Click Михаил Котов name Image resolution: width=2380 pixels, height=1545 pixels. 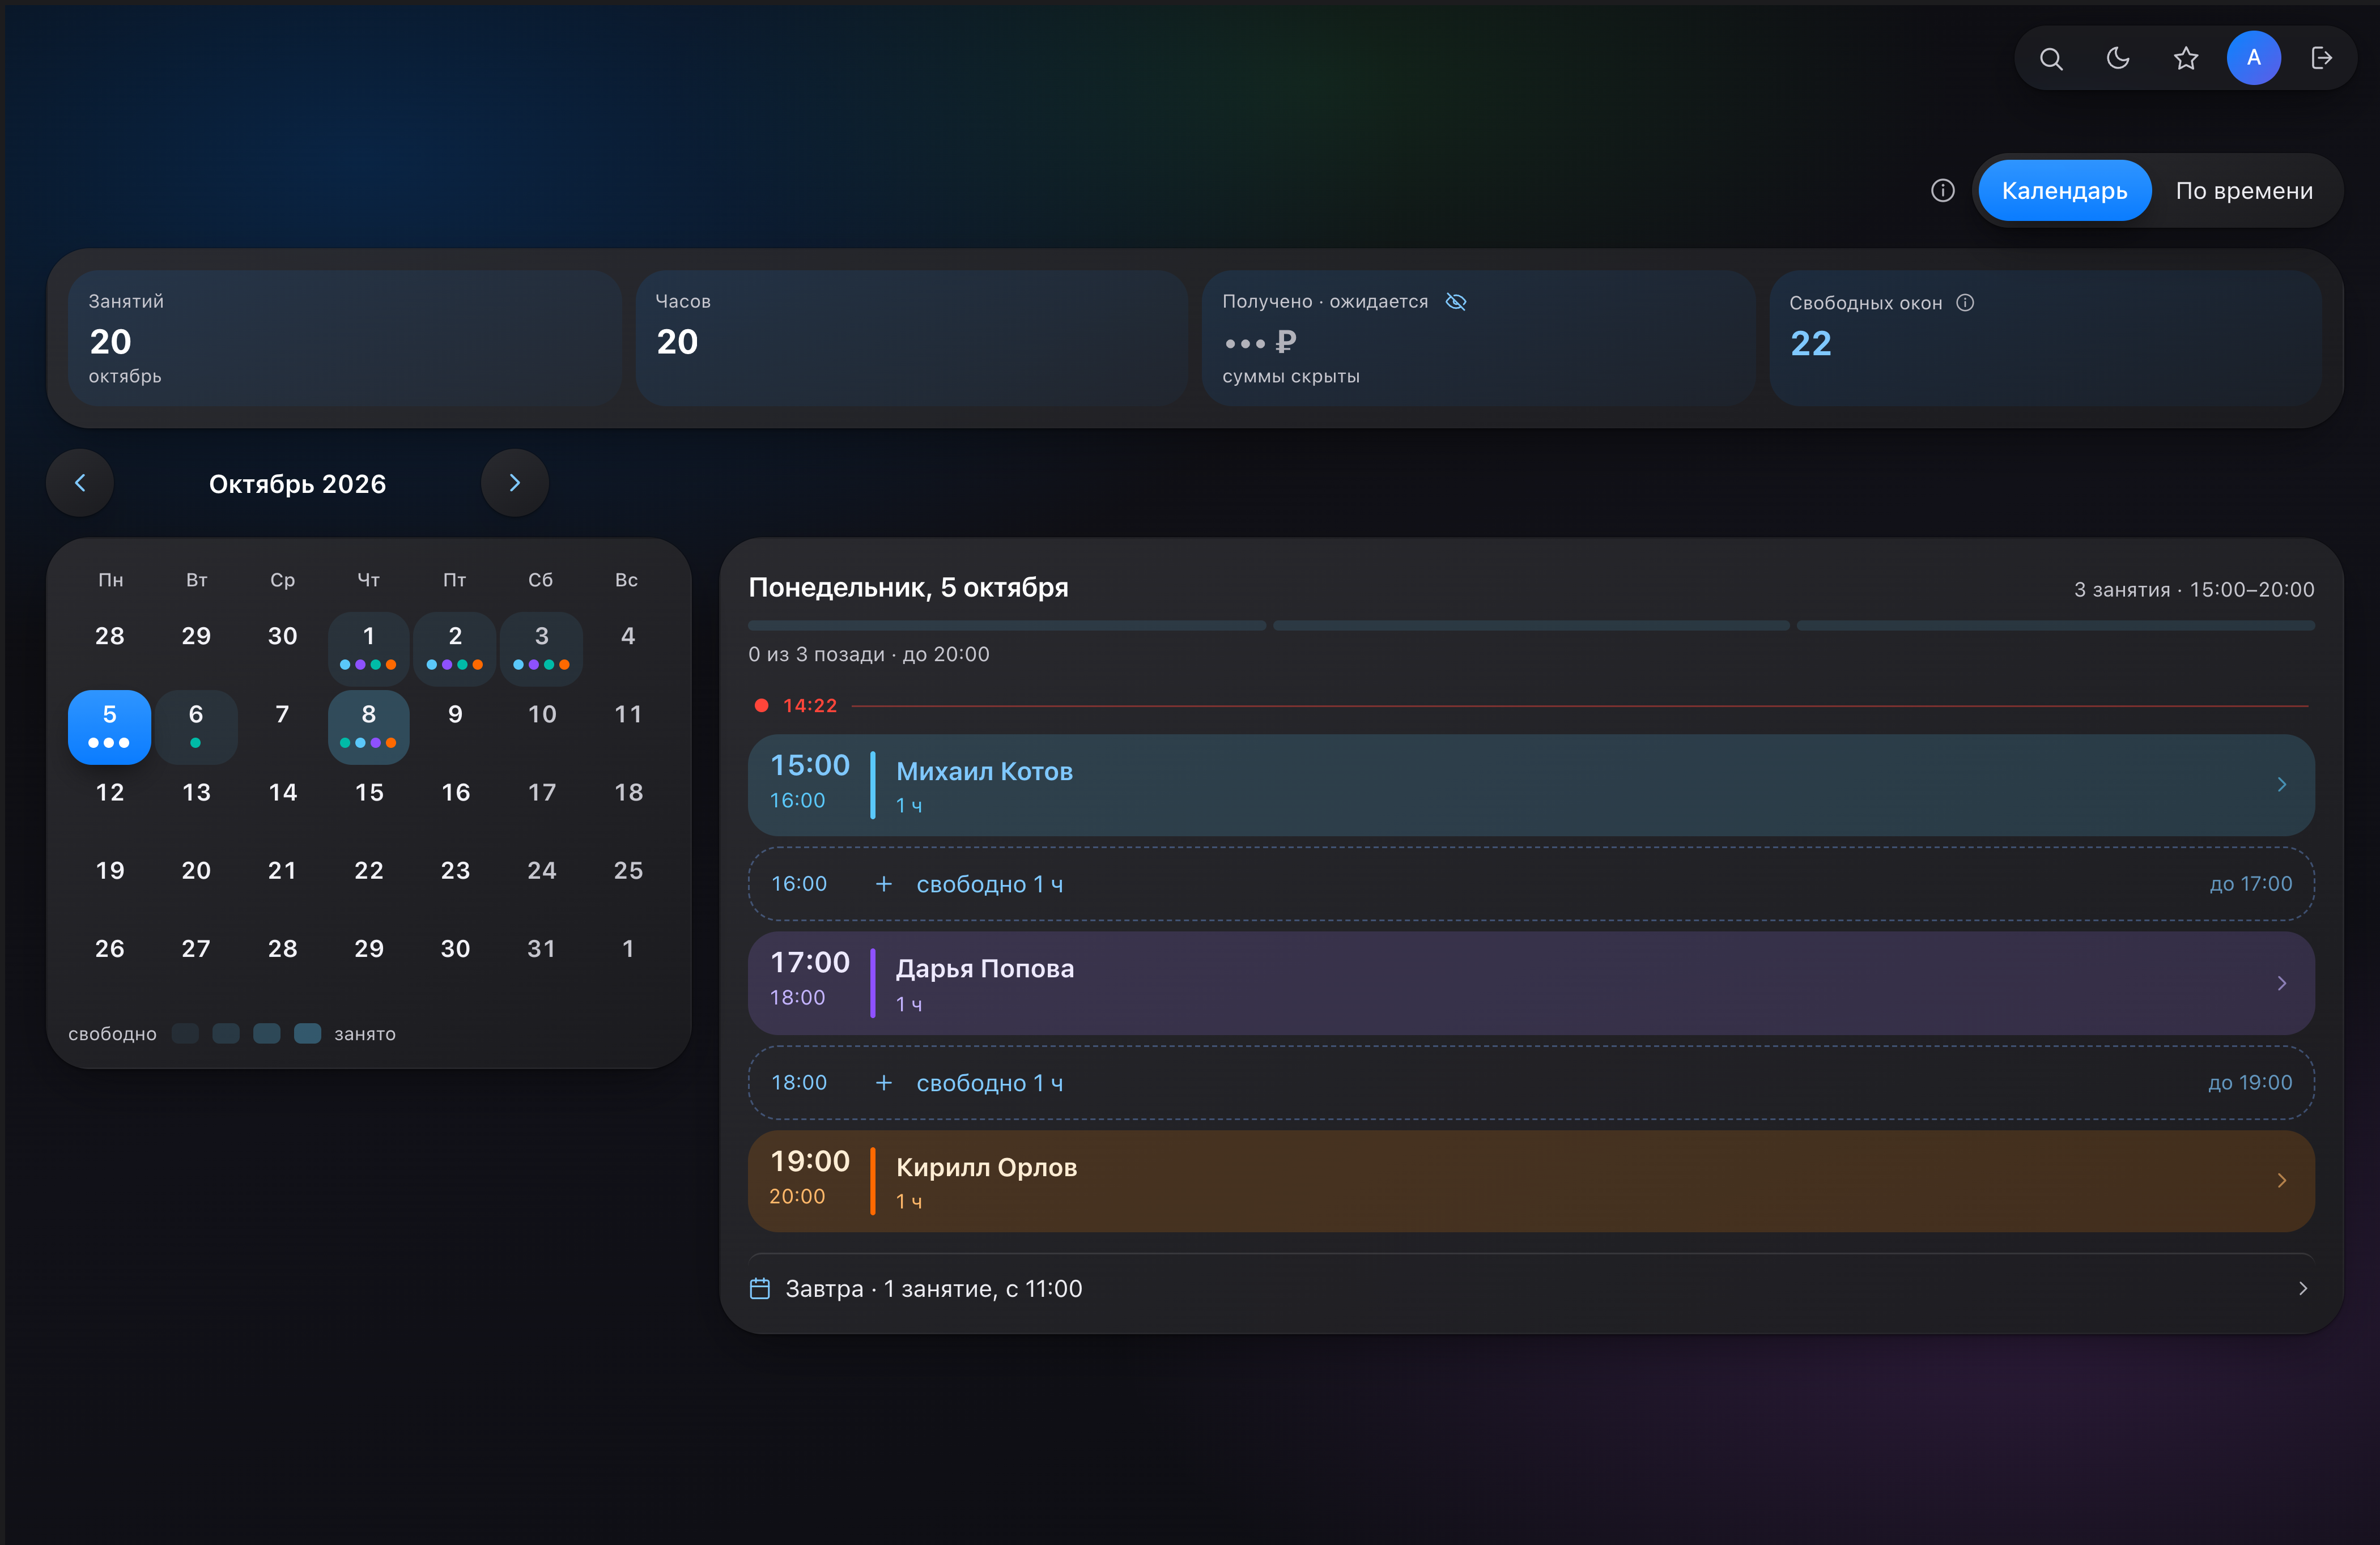984,771
